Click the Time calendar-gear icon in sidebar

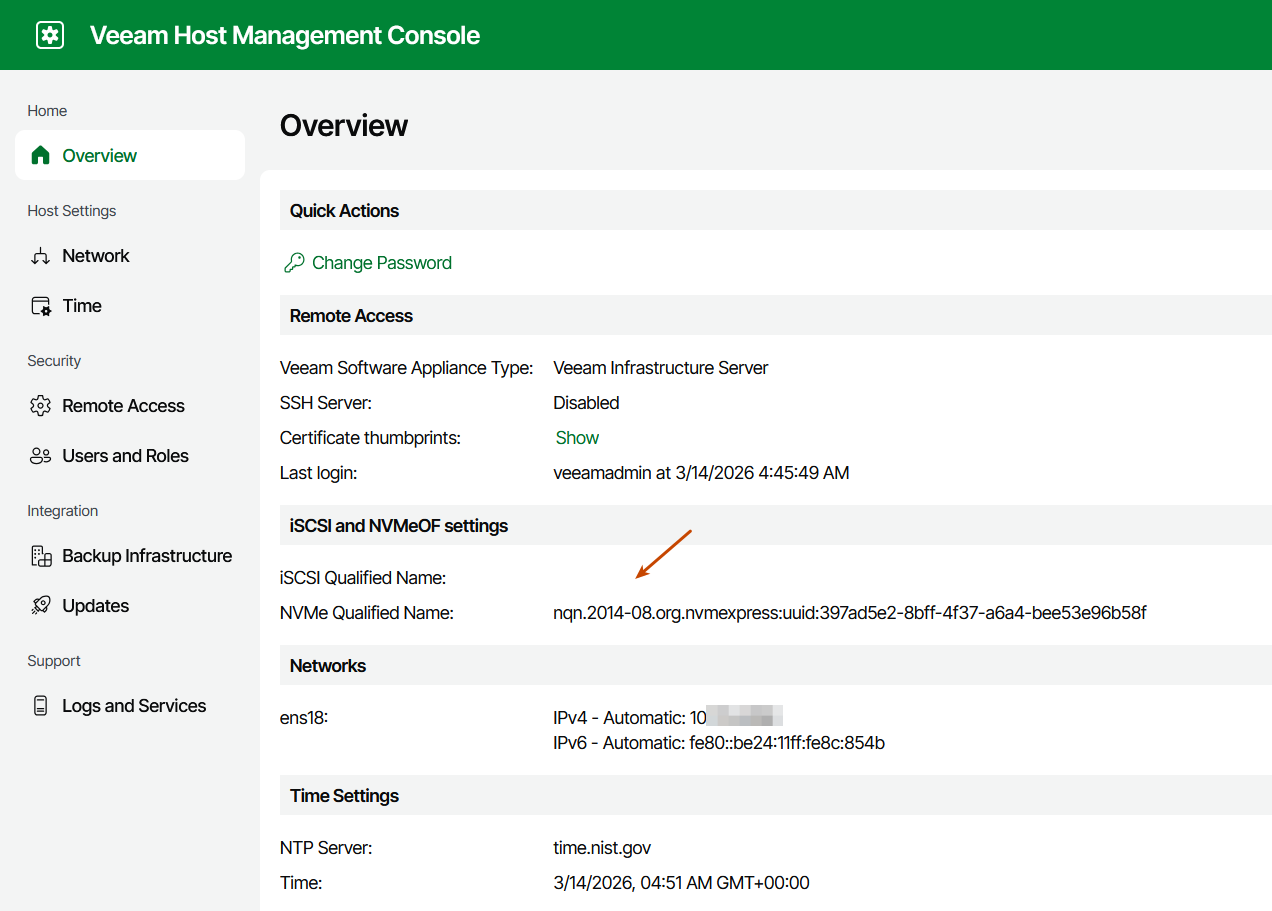[x=40, y=306]
